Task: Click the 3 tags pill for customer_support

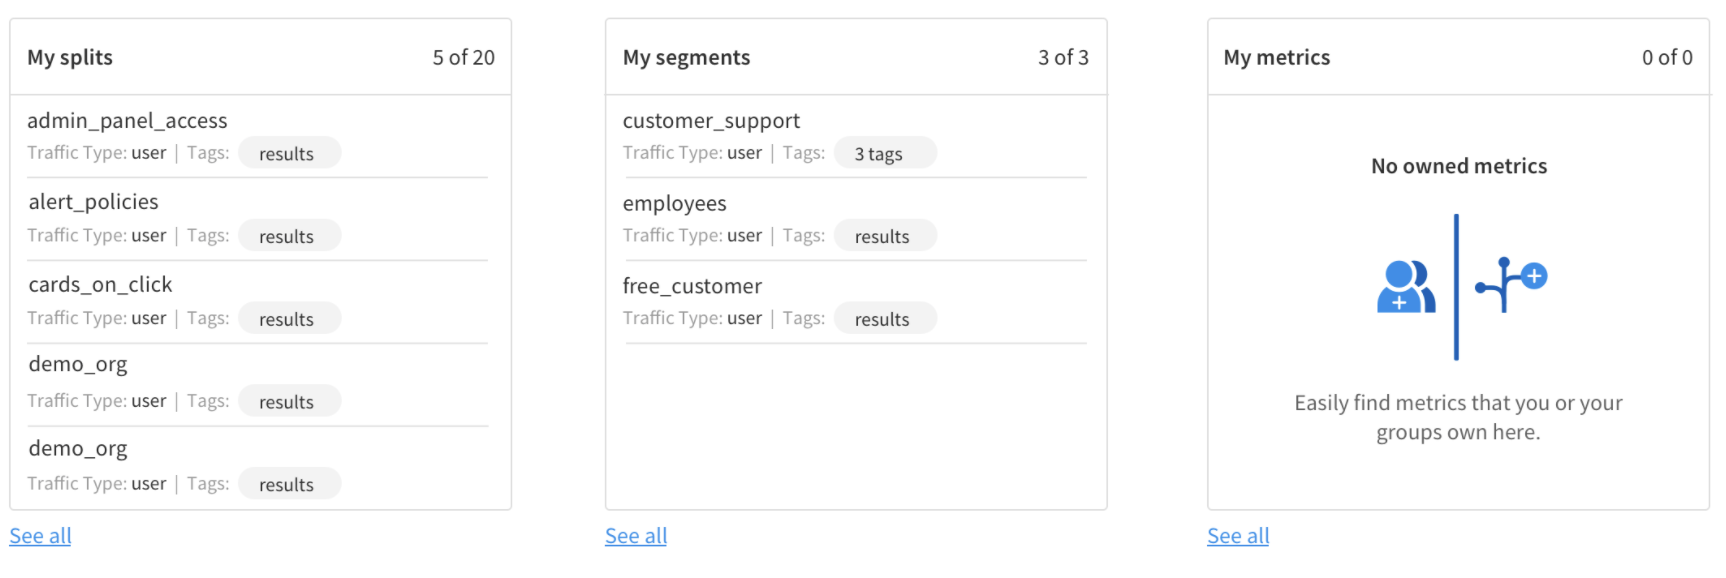Action: 885,153
